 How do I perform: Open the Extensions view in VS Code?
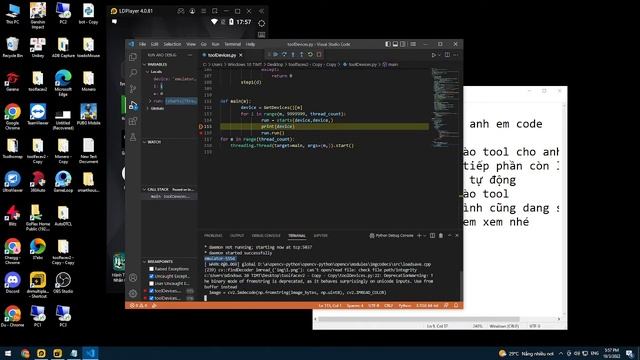[133, 121]
